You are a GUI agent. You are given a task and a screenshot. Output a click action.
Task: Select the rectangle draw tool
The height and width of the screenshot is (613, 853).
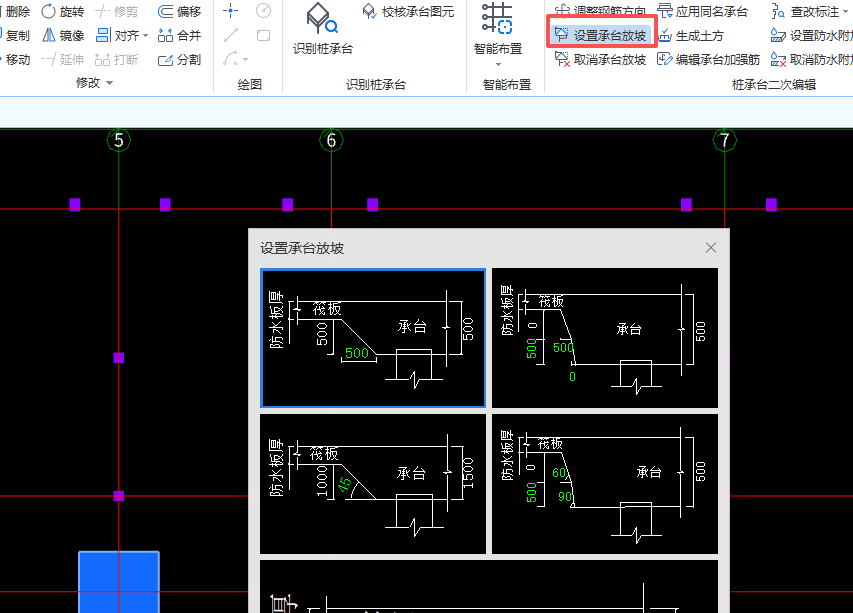(263, 35)
